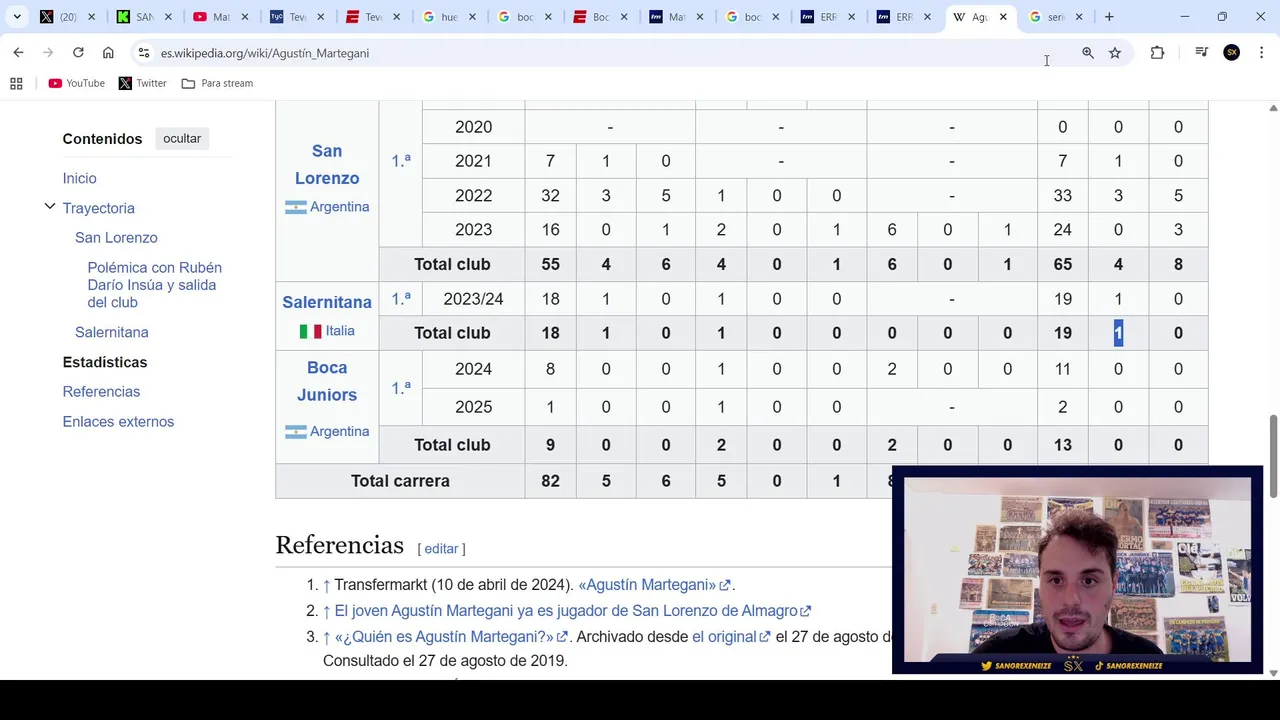Open the Apps grid in bookmarks bar
The height and width of the screenshot is (720, 1280).
pos(16,83)
